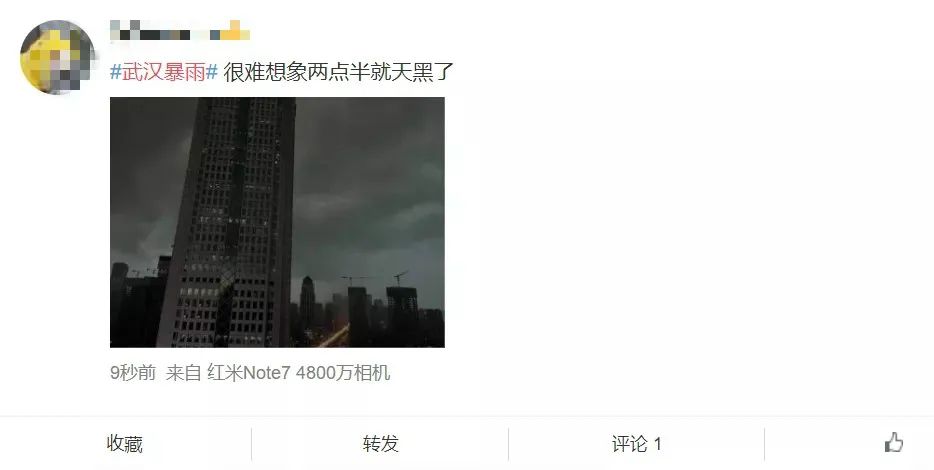This screenshot has width=934, height=470.
Task: Click the 9秒前 timestamp
Action: (133, 373)
